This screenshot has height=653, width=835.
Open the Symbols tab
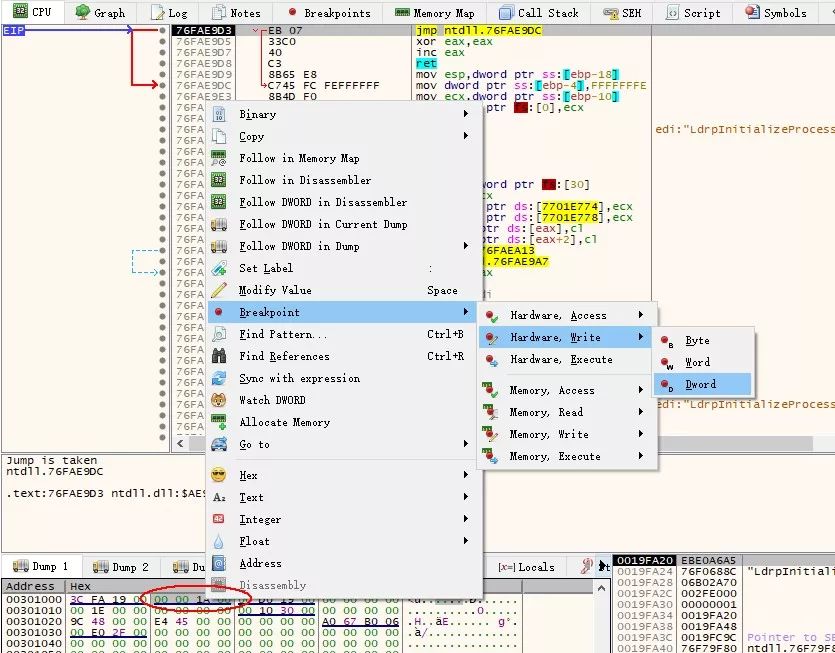pos(775,12)
